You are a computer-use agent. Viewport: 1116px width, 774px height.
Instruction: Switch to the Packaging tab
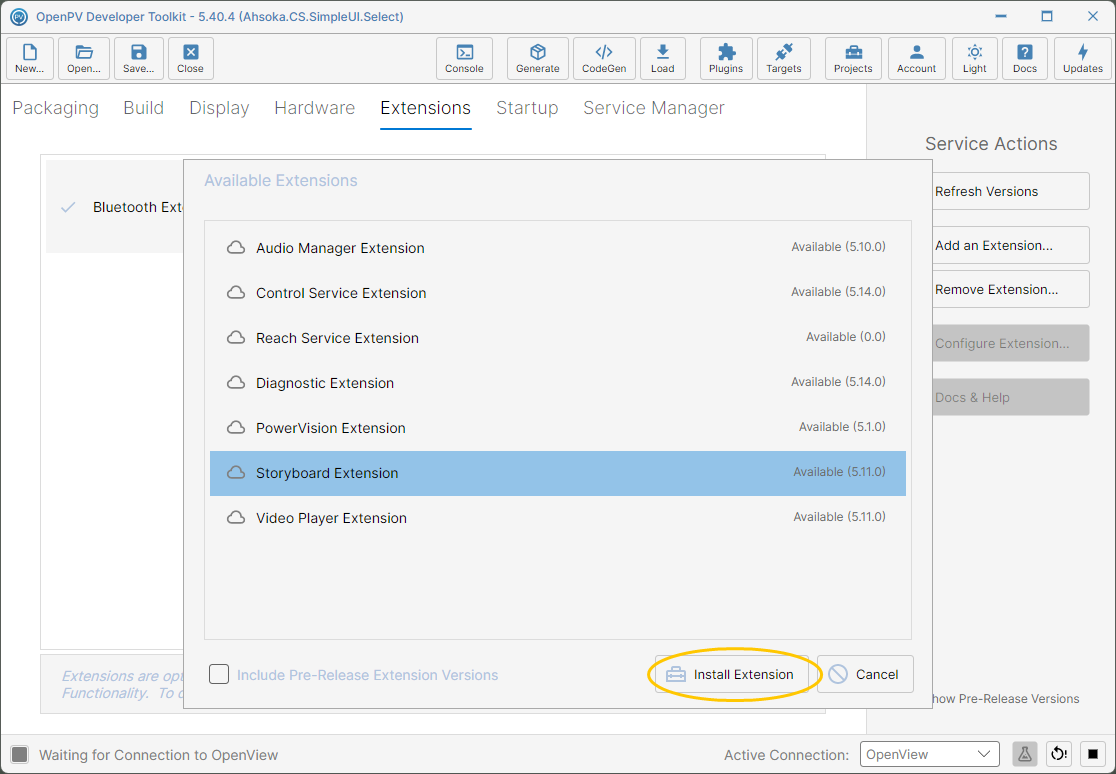pyautogui.click(x=56, y=108)
